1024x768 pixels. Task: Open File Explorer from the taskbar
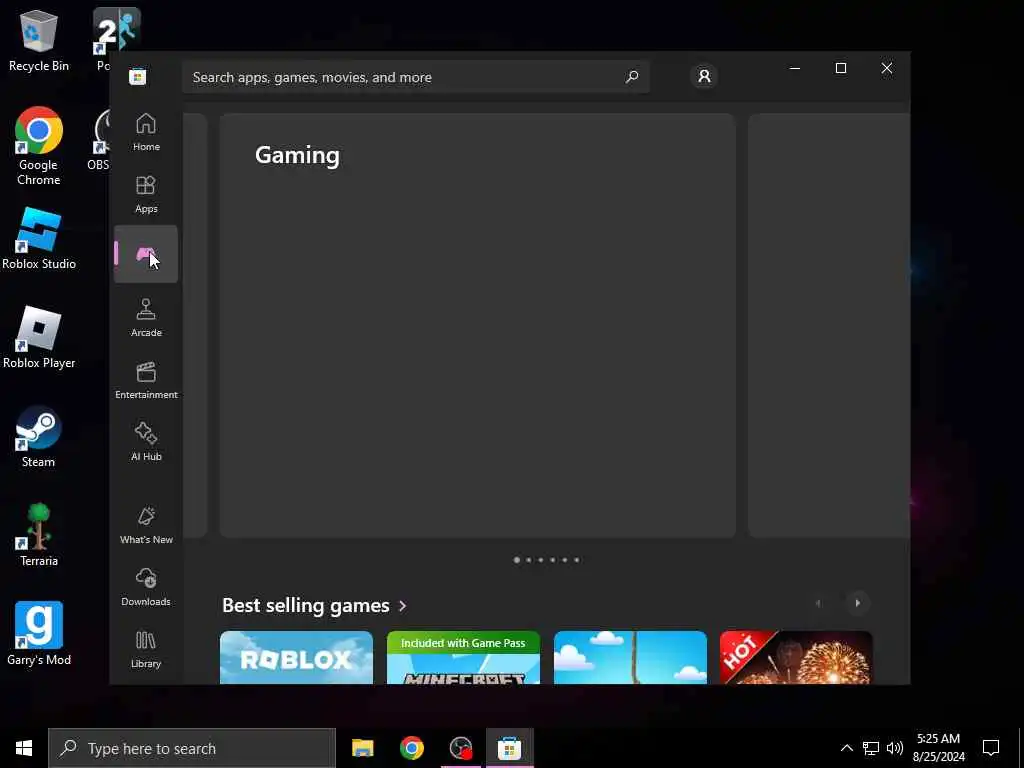[362, 748]
